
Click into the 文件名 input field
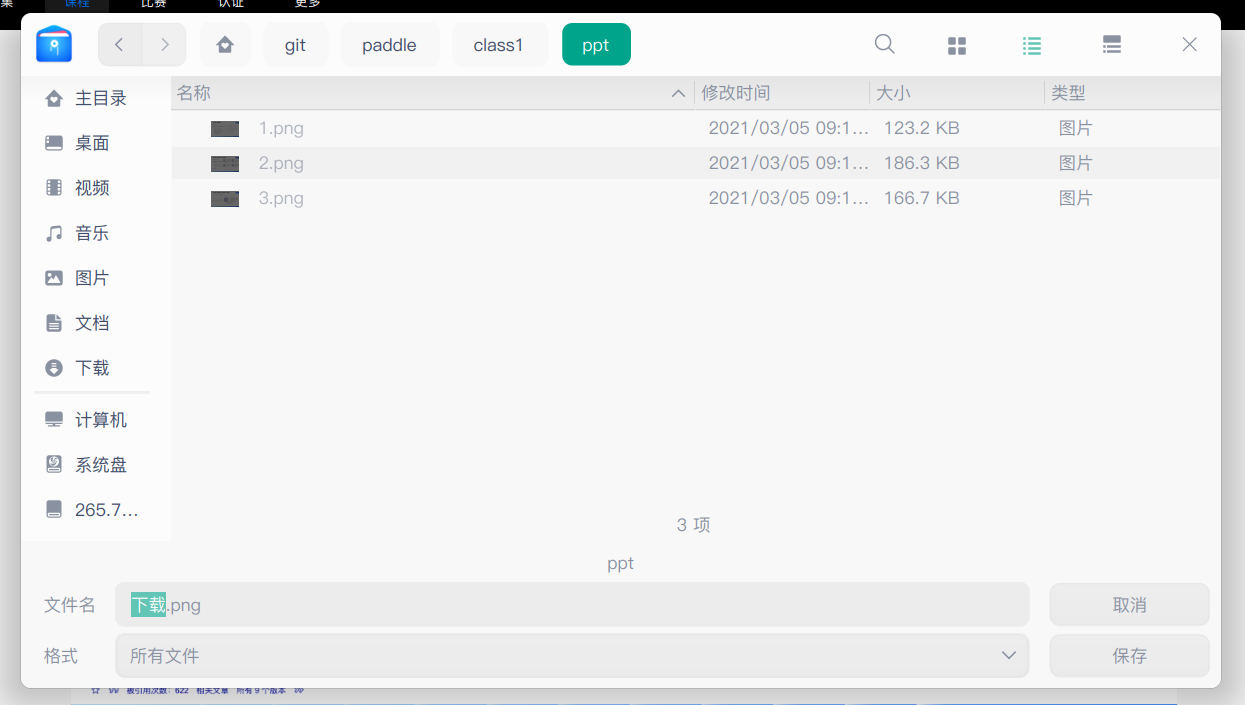(572, 605)
